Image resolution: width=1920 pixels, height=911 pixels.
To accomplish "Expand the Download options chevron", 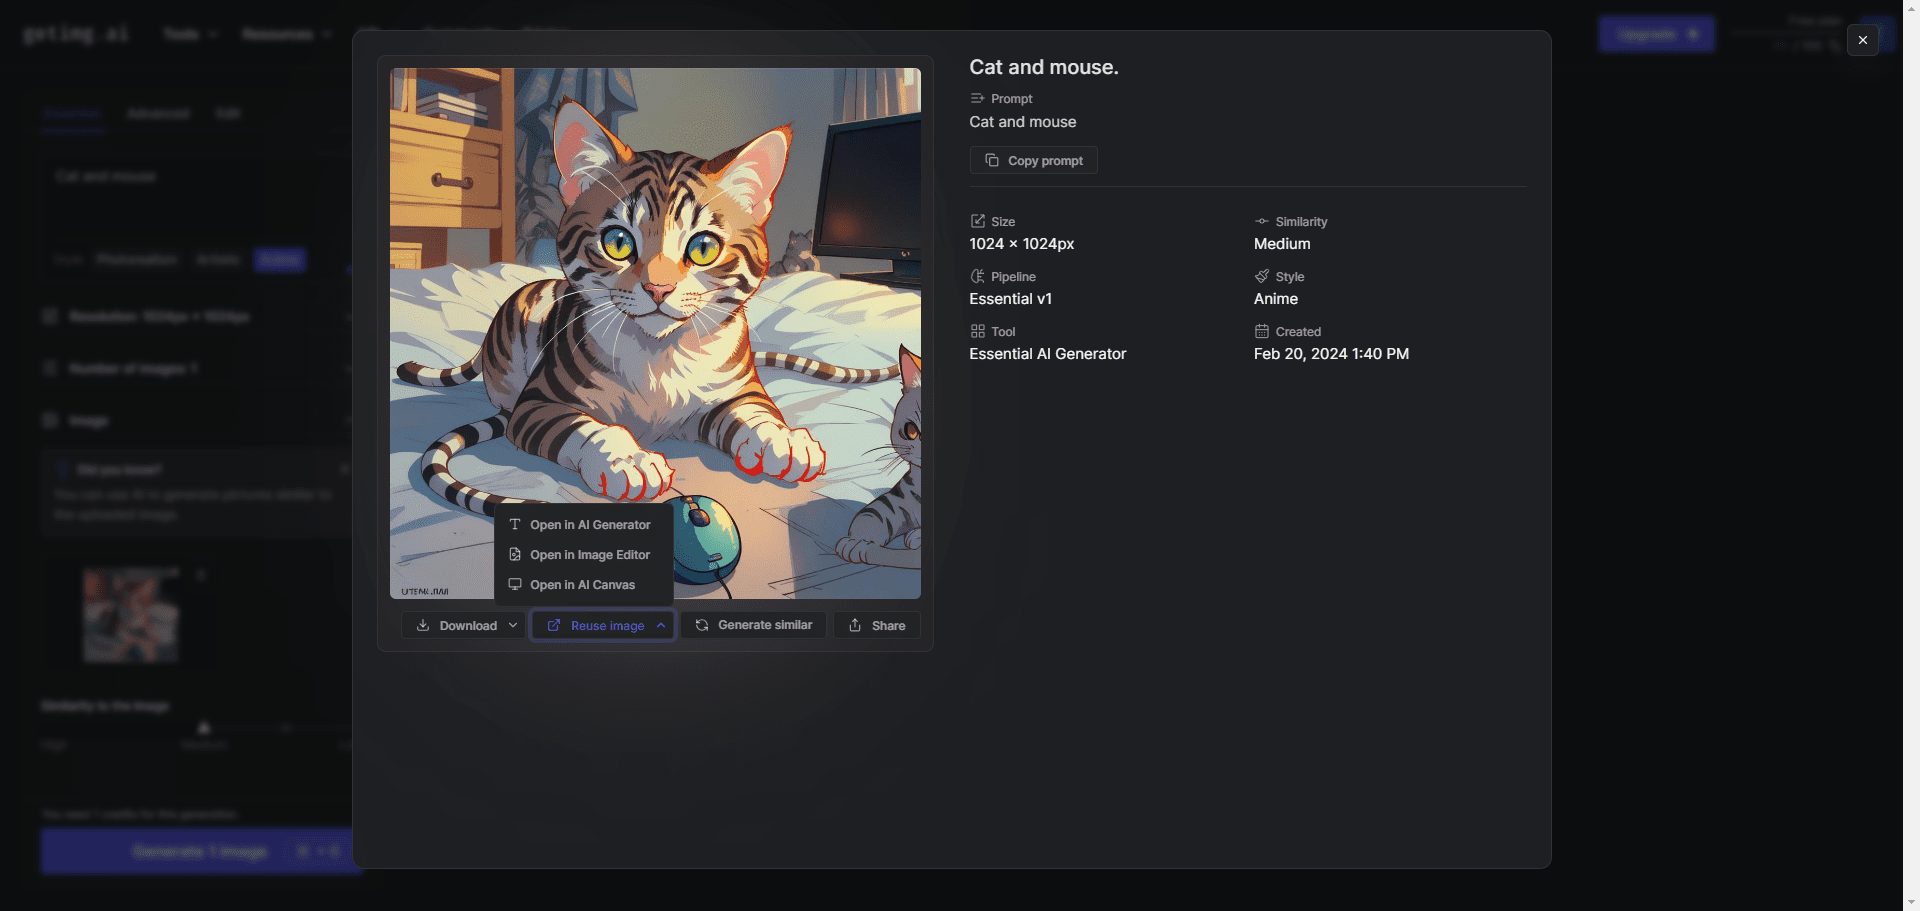I will click(513, 625).
